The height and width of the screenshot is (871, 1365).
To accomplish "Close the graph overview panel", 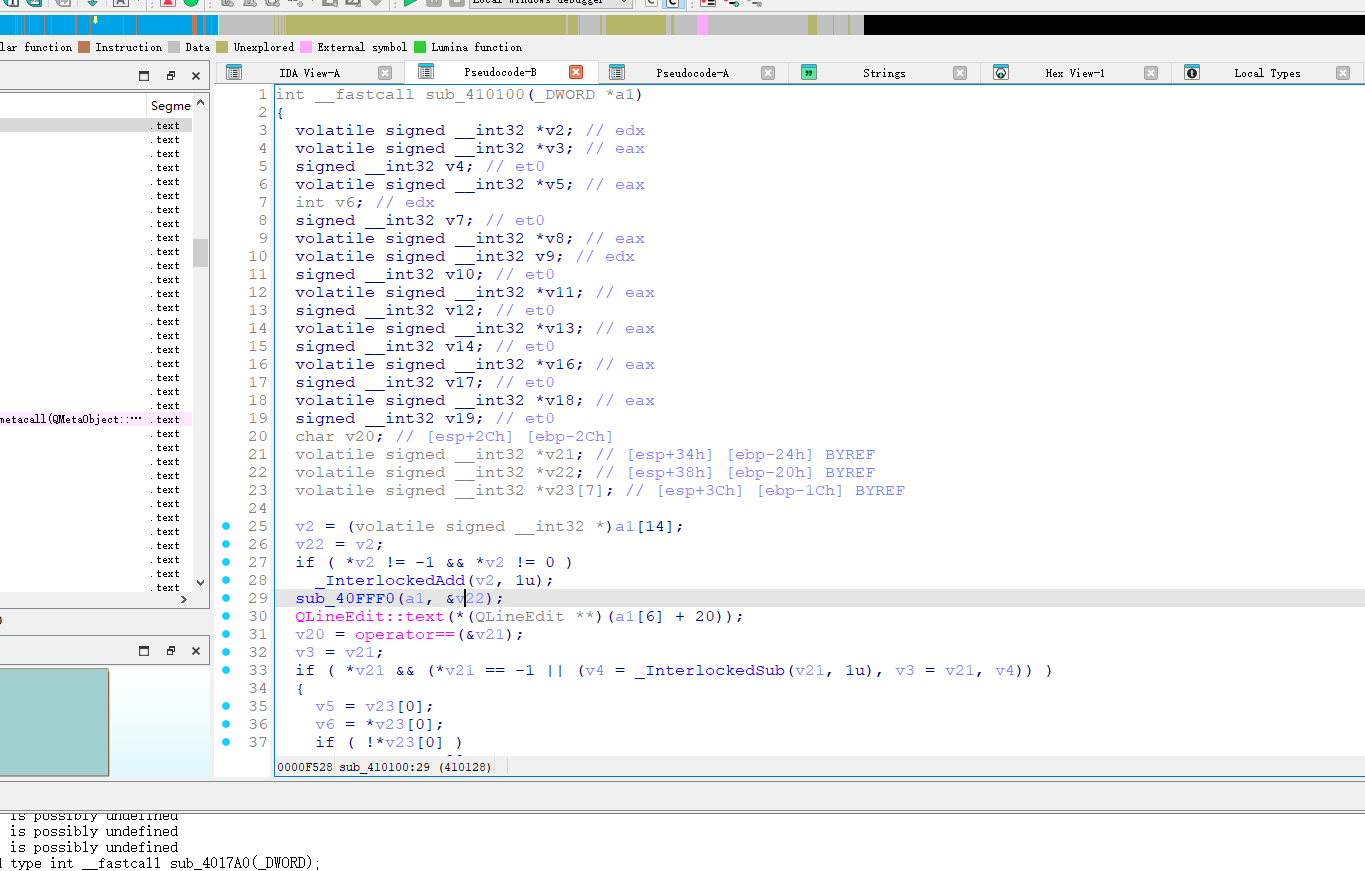I will click(196, 651).
